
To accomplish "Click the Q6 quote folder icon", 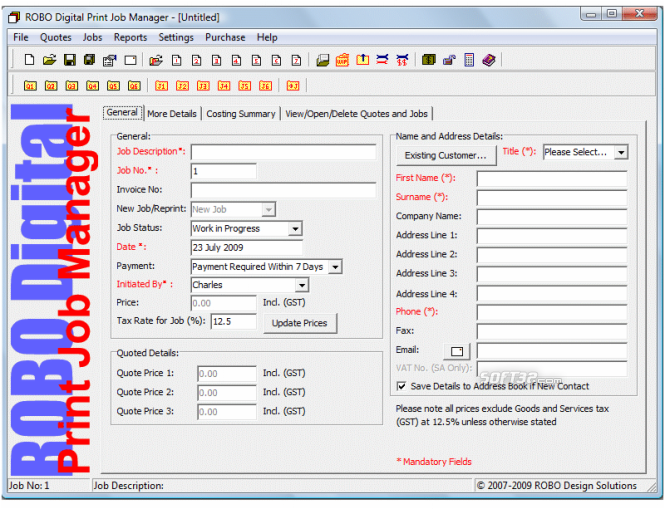I will pos(134,86).
